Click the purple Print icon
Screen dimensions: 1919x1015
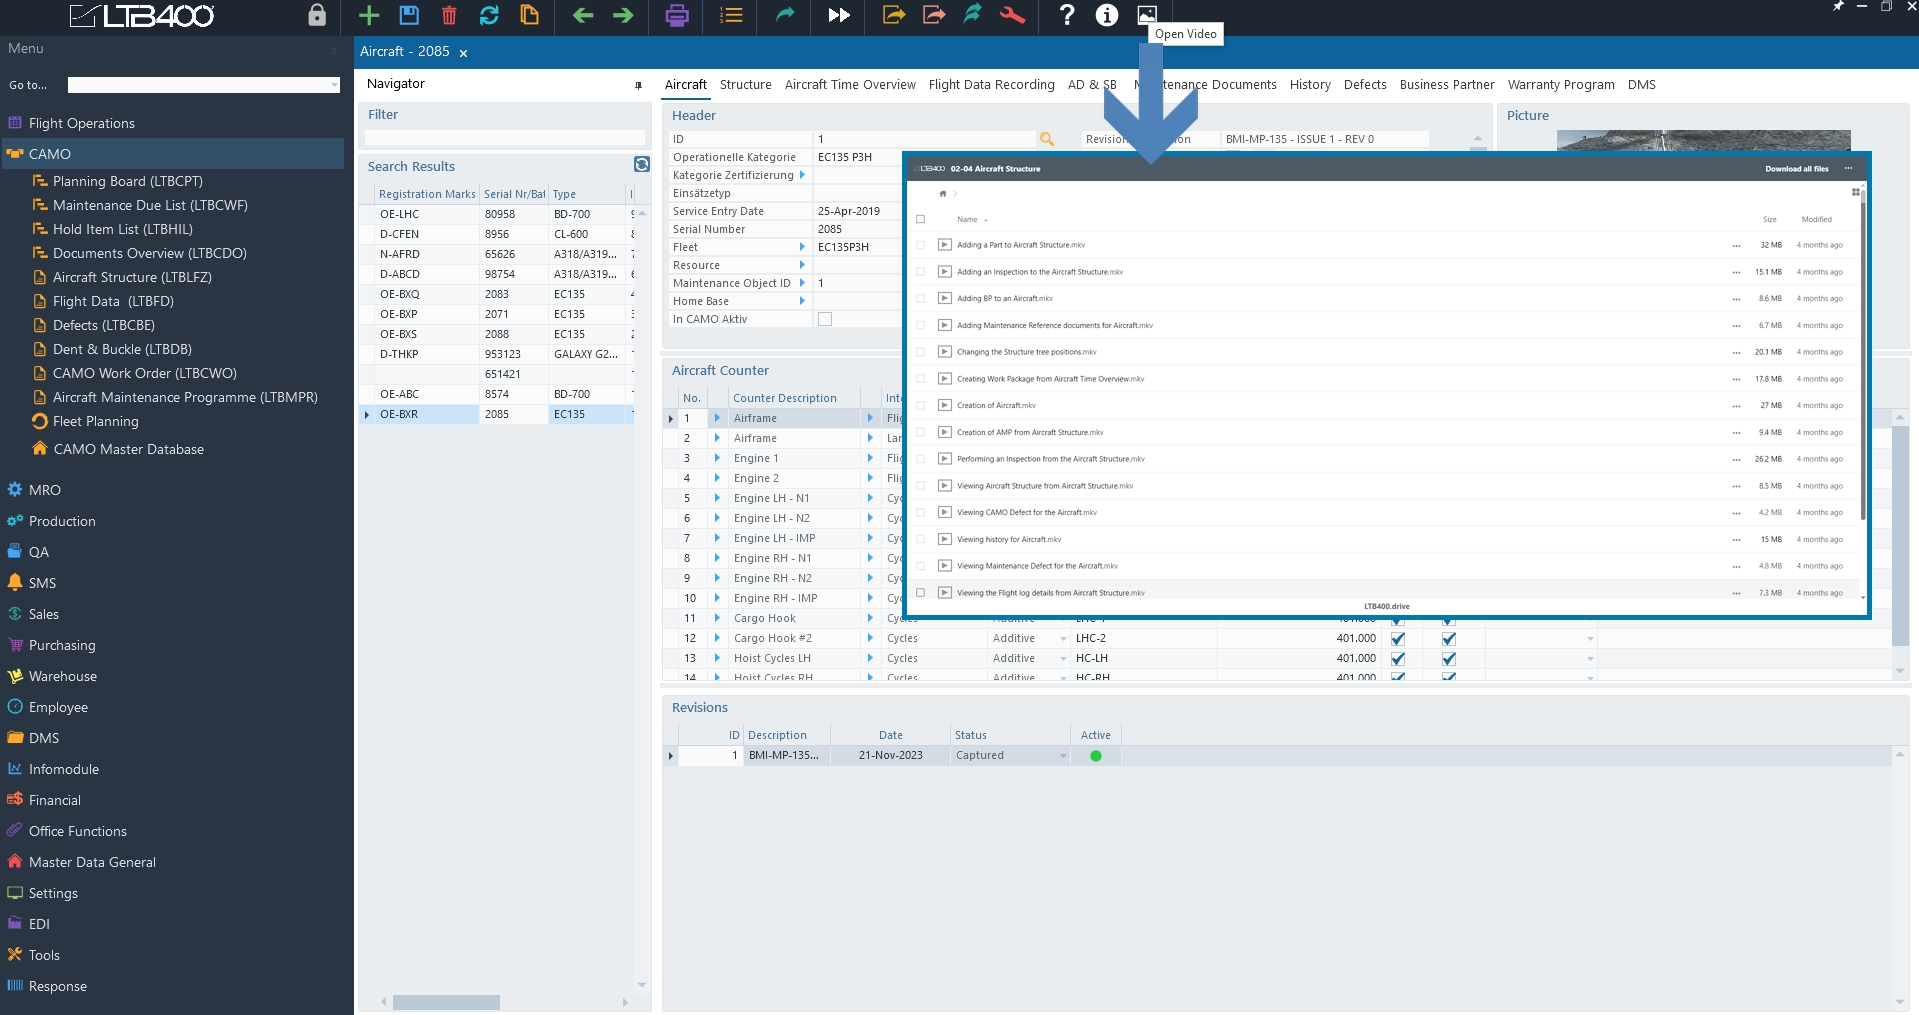pos(677,15)
